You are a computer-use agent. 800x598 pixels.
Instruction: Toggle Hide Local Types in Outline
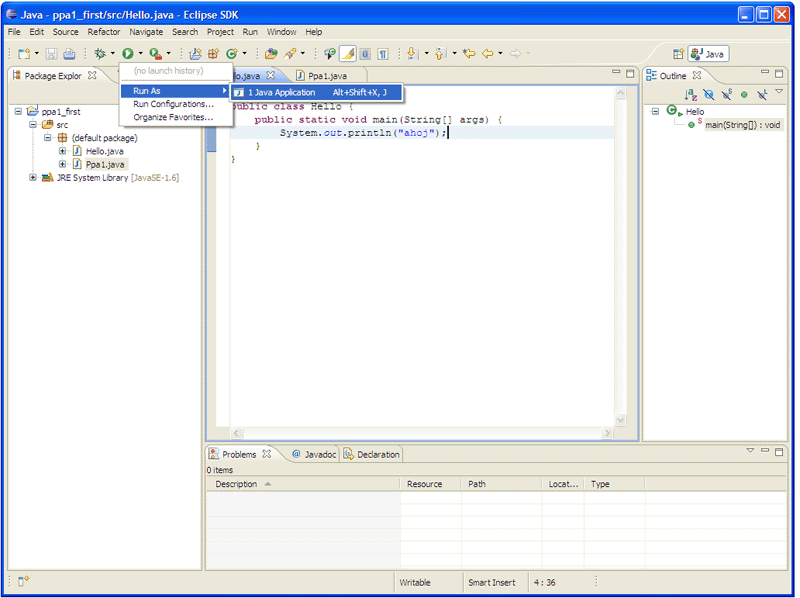pyautogui.click(x=762, y=94)
